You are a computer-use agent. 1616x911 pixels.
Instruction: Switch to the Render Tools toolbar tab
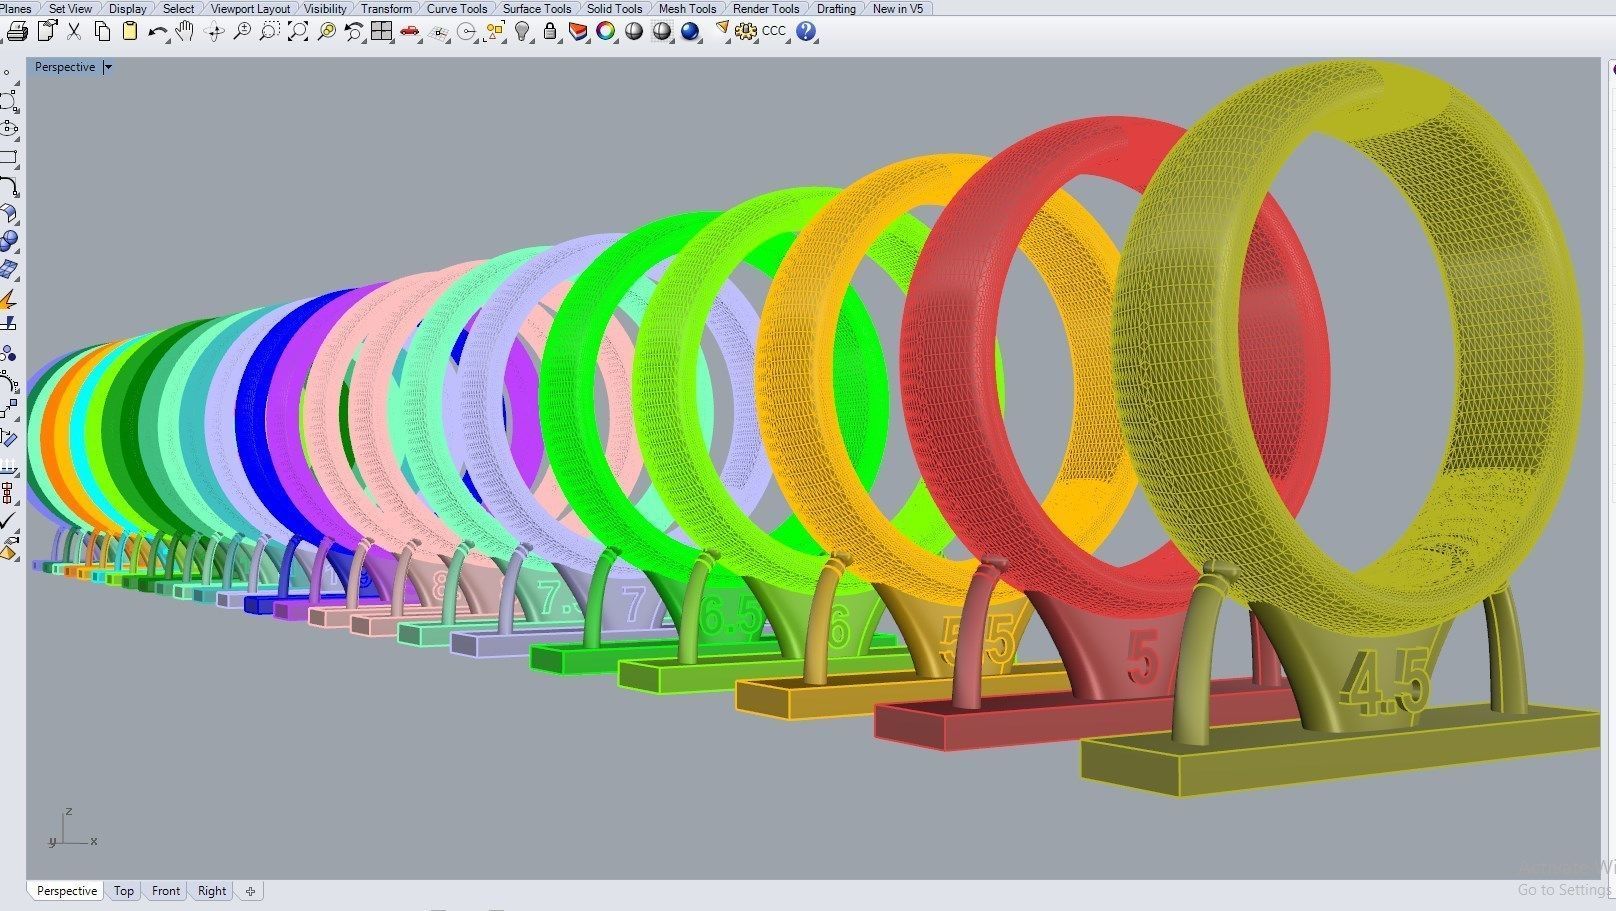(766, 8)
